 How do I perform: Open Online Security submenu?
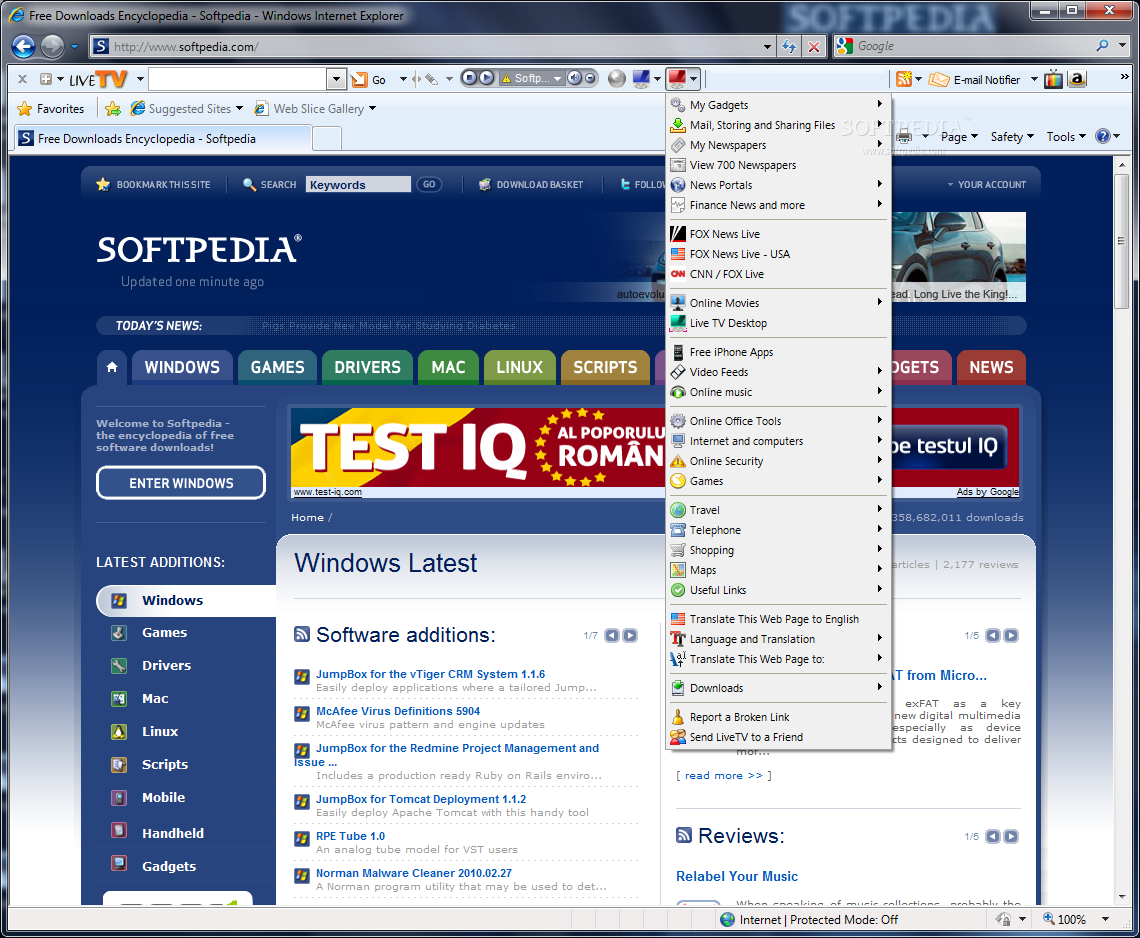[x=777, y=461]
